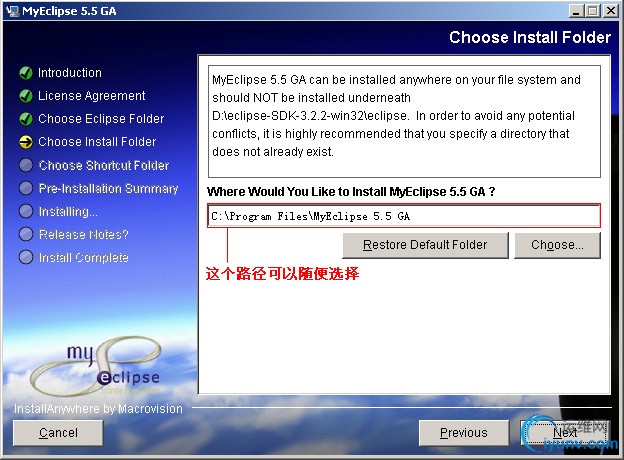The height and width of the screenshot is (460, 624).
Task: Select the Pre-Installation Summary label
Action: click(x=108, y=188)
